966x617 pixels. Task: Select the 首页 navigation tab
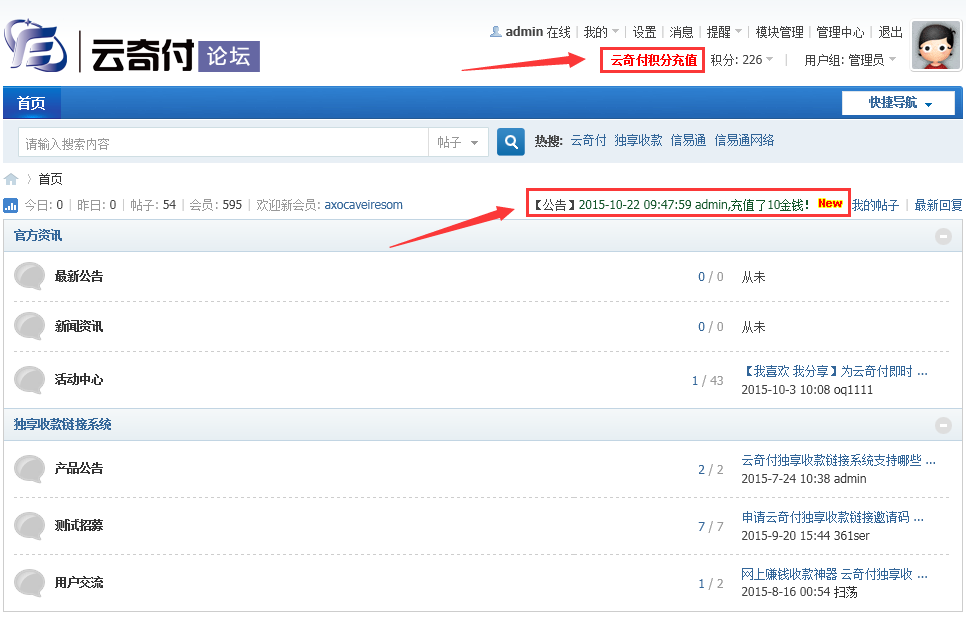pyautogui.click(x=31, y=103)
